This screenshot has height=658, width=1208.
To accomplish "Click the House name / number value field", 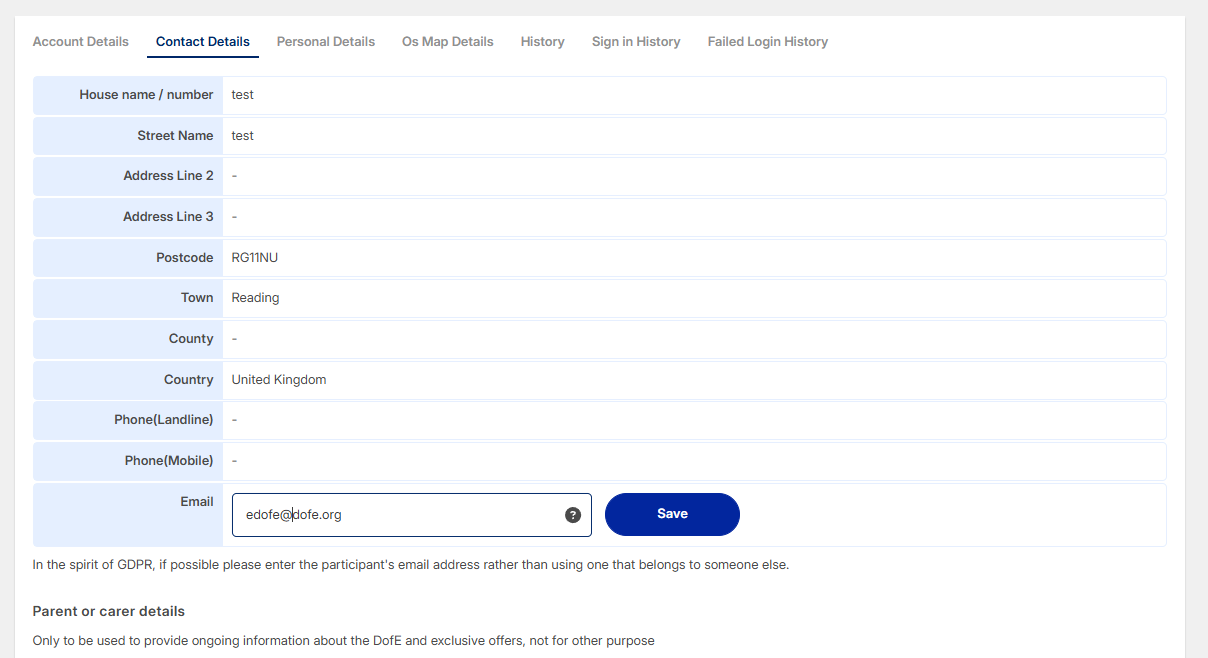I will click(693, 95).
